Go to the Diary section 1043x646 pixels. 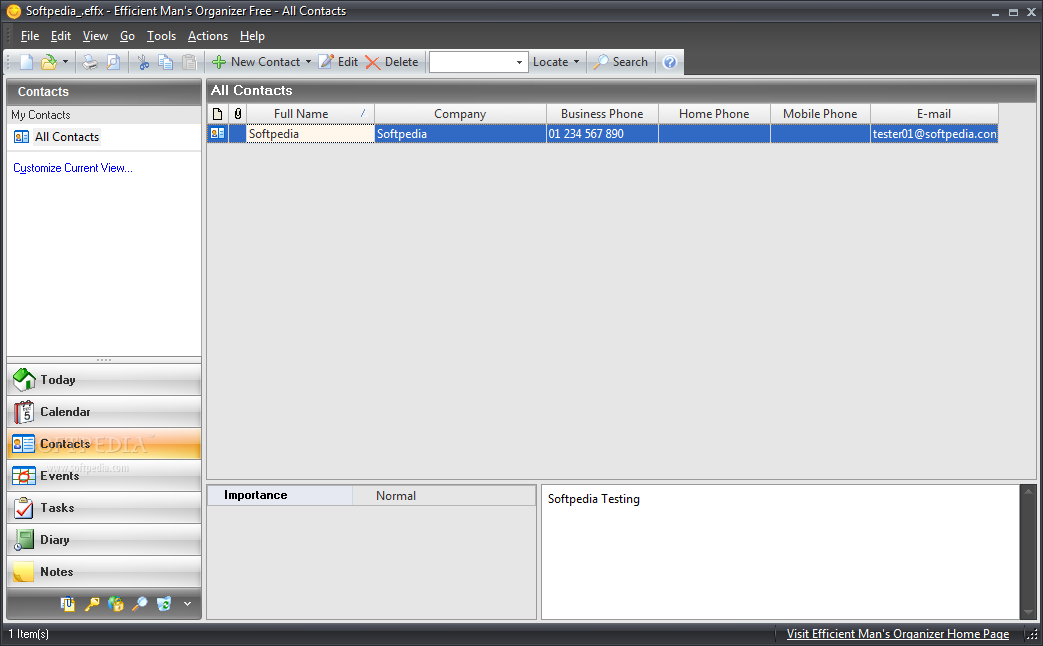(x=104, y=540)
